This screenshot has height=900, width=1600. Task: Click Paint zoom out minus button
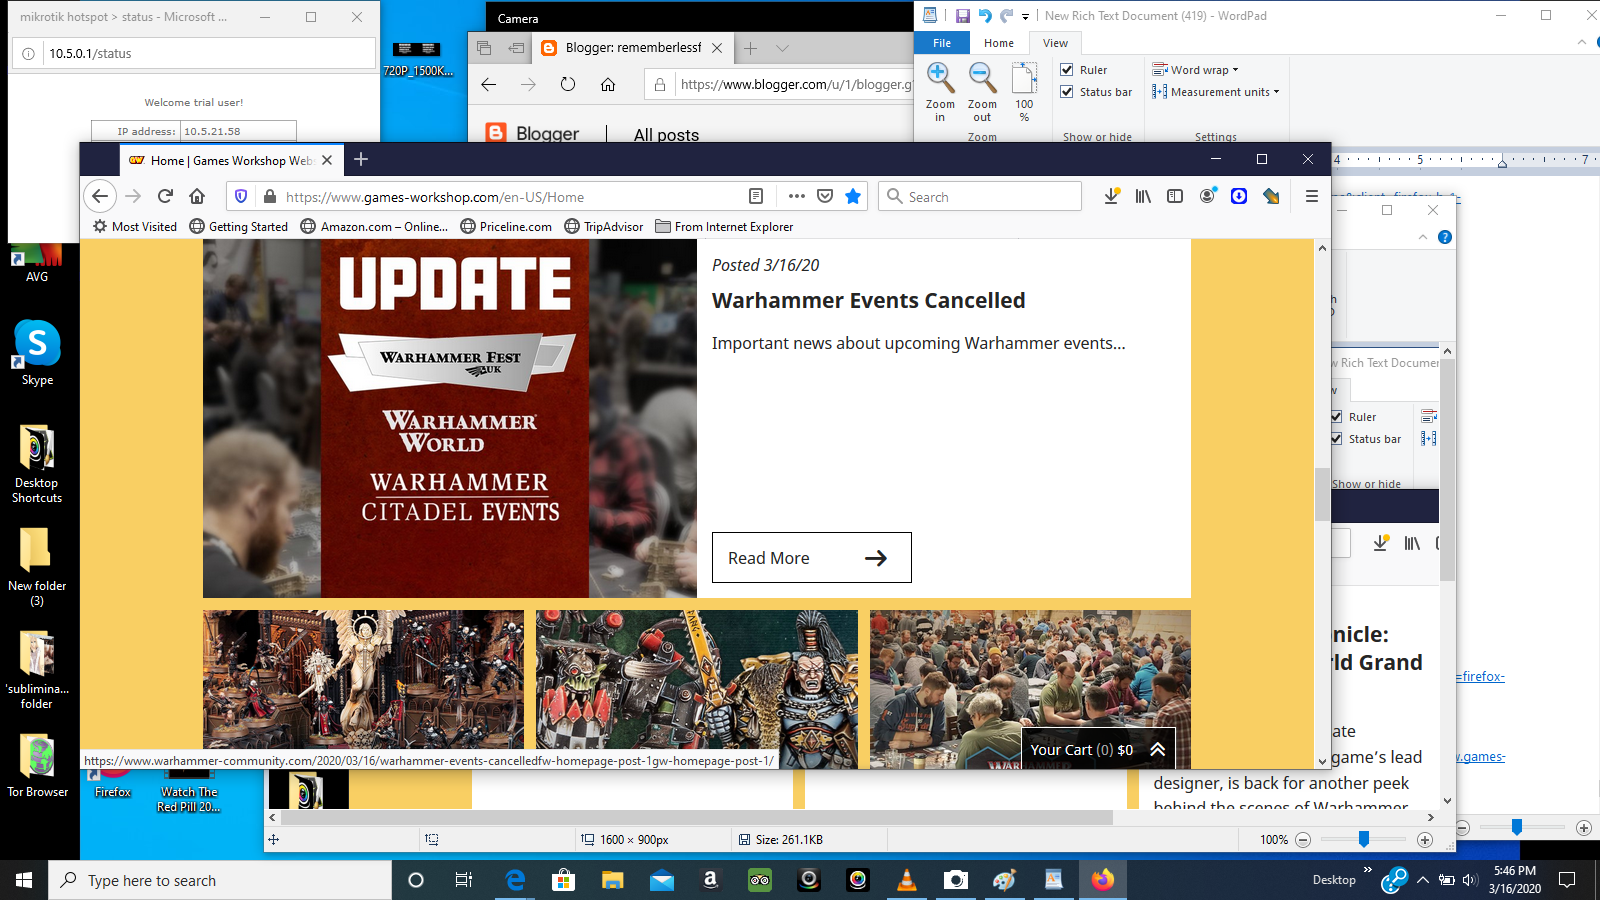(x=1303, y=840)
